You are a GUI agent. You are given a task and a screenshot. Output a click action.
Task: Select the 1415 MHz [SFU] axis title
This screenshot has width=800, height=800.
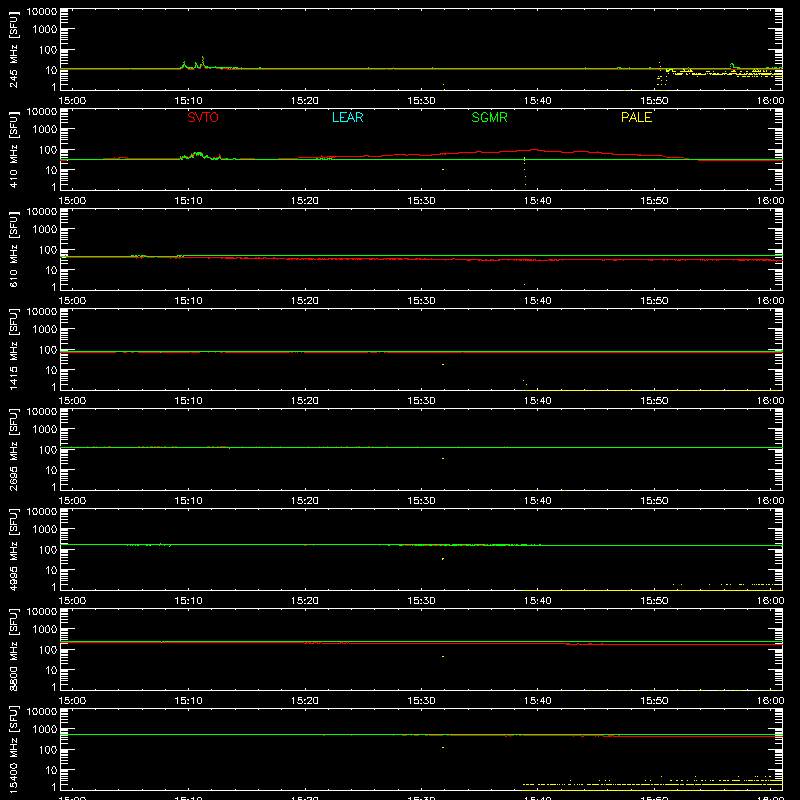click(13, 349)
